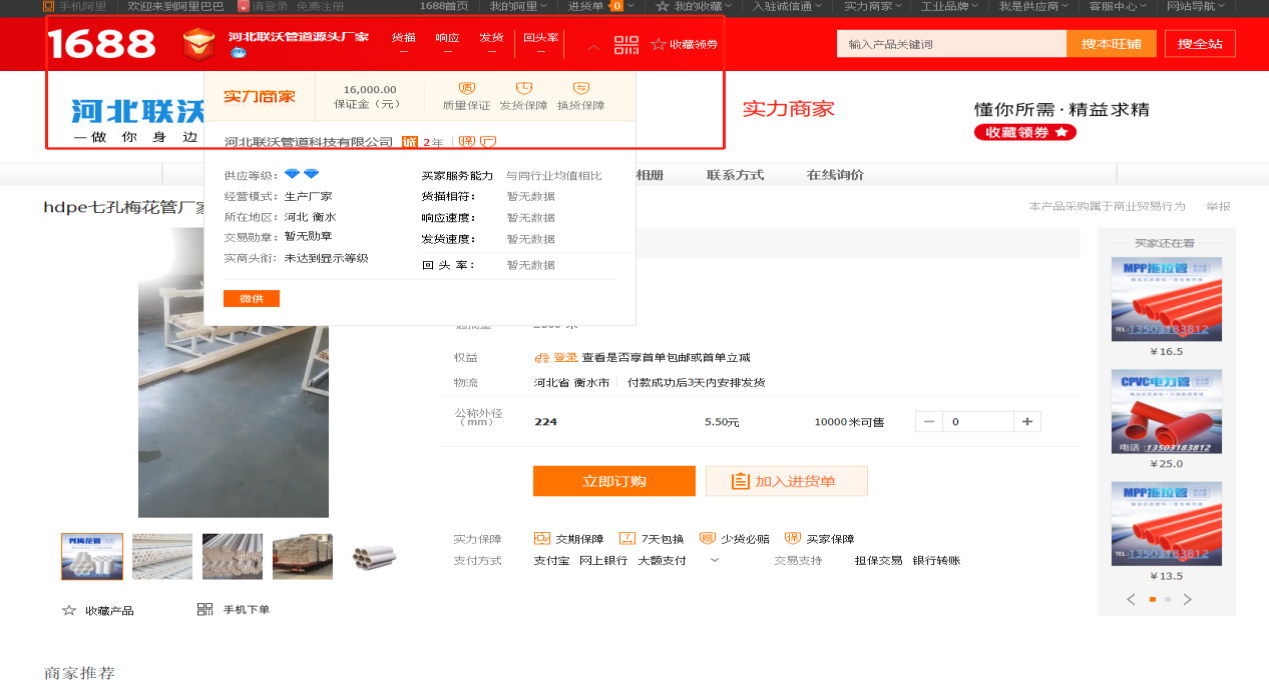Open the 联系方式 tab
The height and width of the screenshot is (691, 1269).
[735, 175]
